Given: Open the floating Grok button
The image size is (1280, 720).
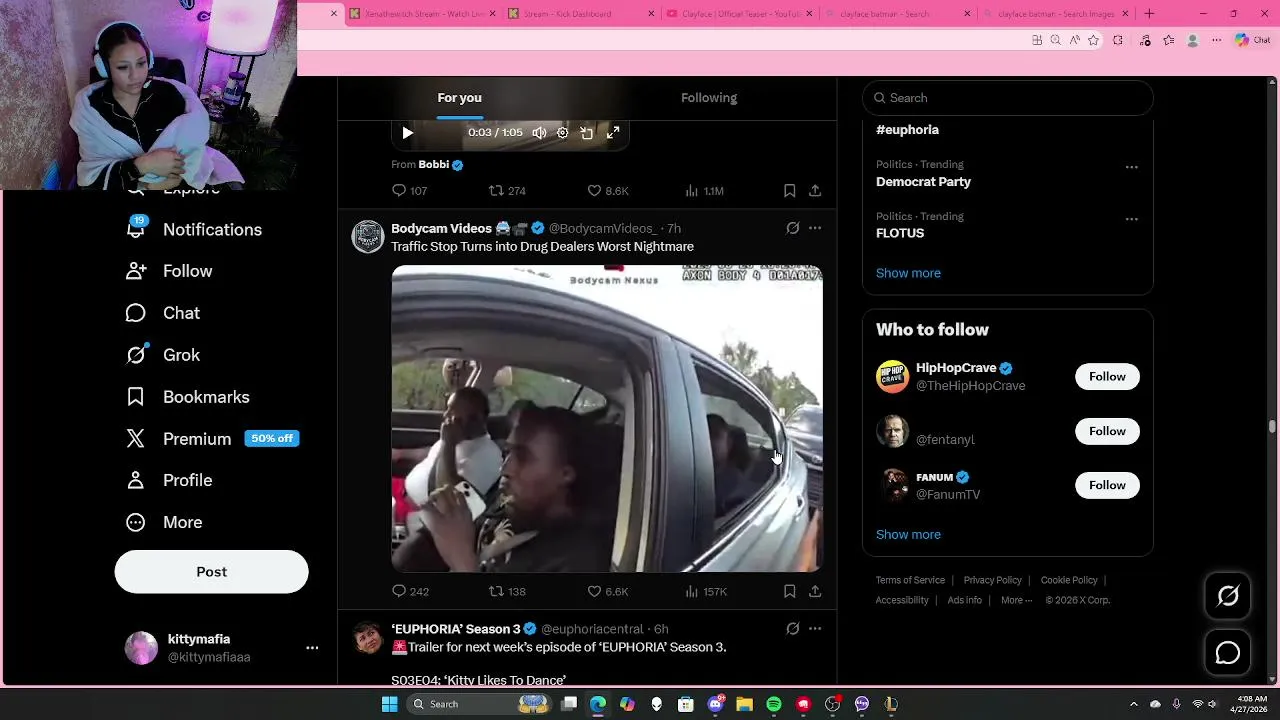Looking at the screenshot, I should pyautogui.click(x=1228, y=597).
